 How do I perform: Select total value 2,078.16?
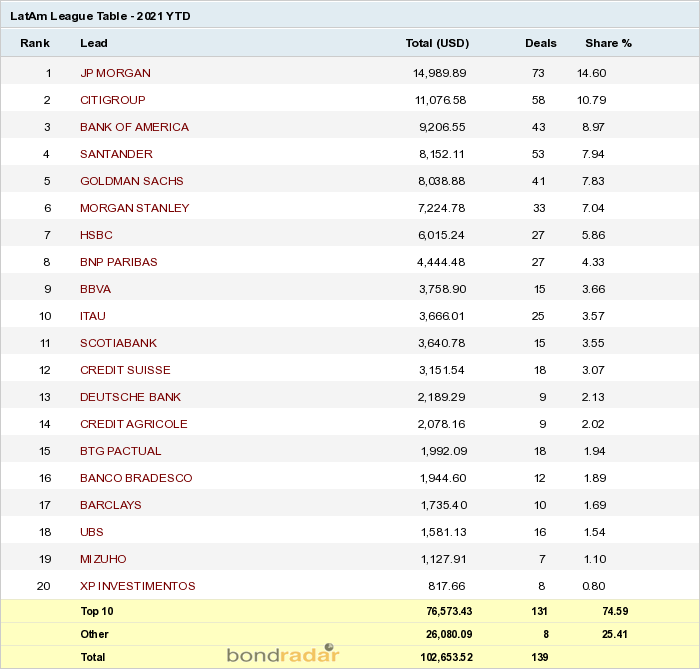tap(442, 424)
